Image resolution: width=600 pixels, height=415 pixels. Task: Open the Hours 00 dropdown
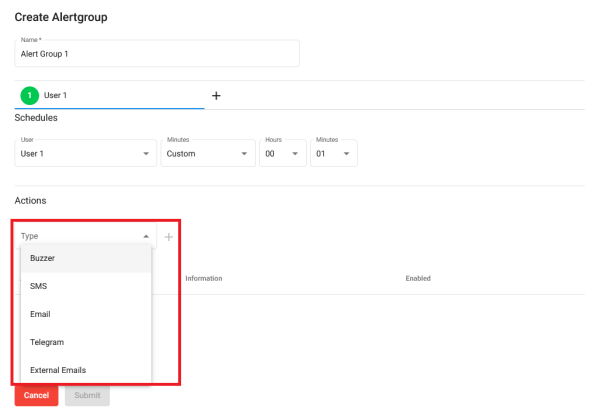pyautogui.click(x=283, y=153)
